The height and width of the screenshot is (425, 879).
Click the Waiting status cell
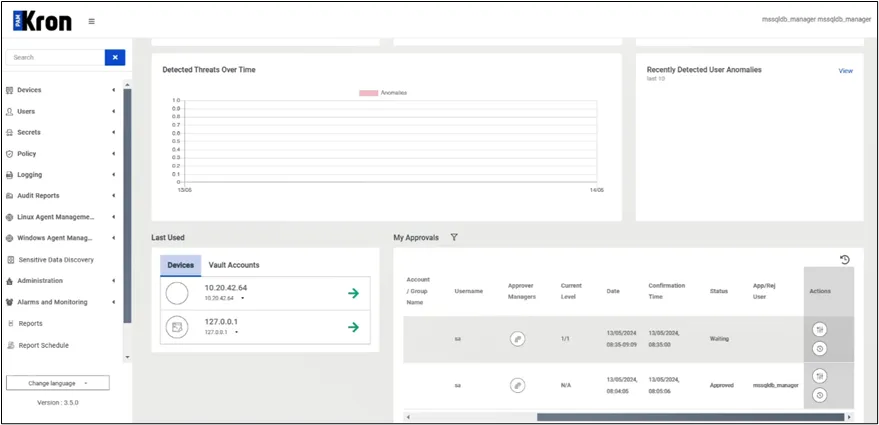tap(719, 339)
